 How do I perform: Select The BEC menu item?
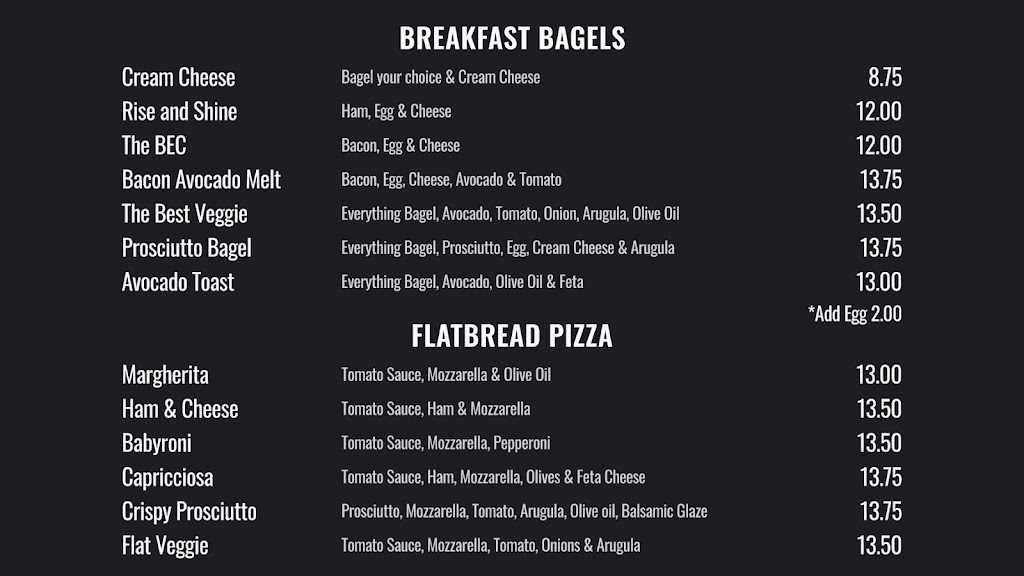point(154,145)
